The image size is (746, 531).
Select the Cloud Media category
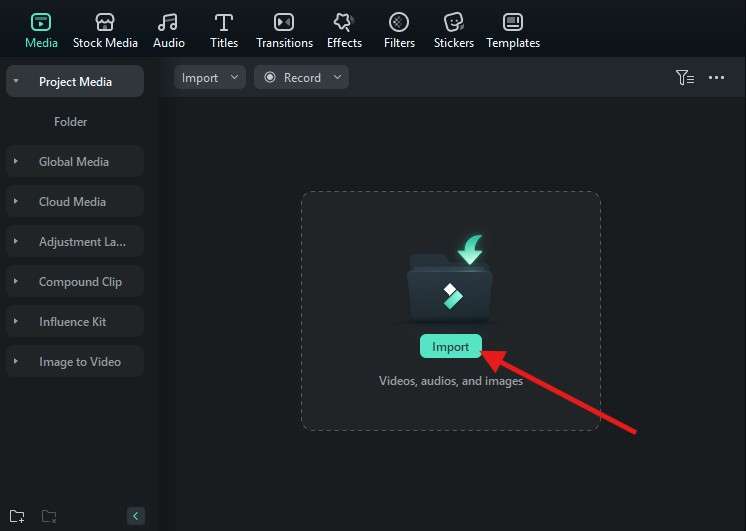75,201
